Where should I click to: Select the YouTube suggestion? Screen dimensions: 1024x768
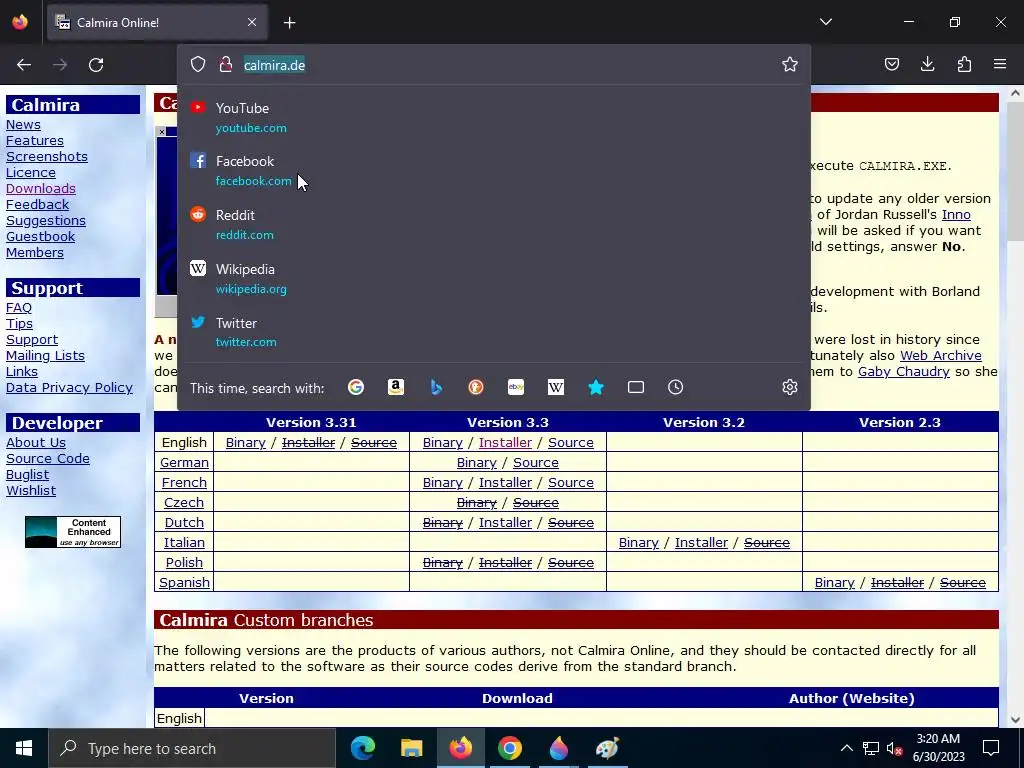pyautogui.click(x=494, y=118)
